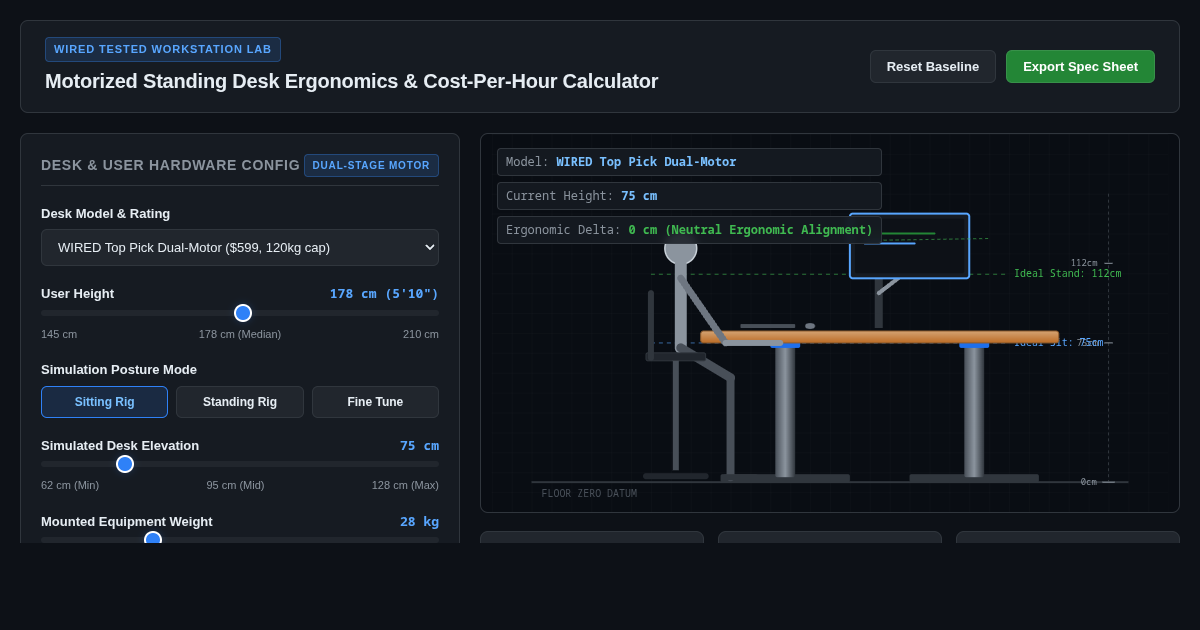Click the 178 cm (Median) label
Viewport: 1200px width, 630px height.
[x=240, y=334]
